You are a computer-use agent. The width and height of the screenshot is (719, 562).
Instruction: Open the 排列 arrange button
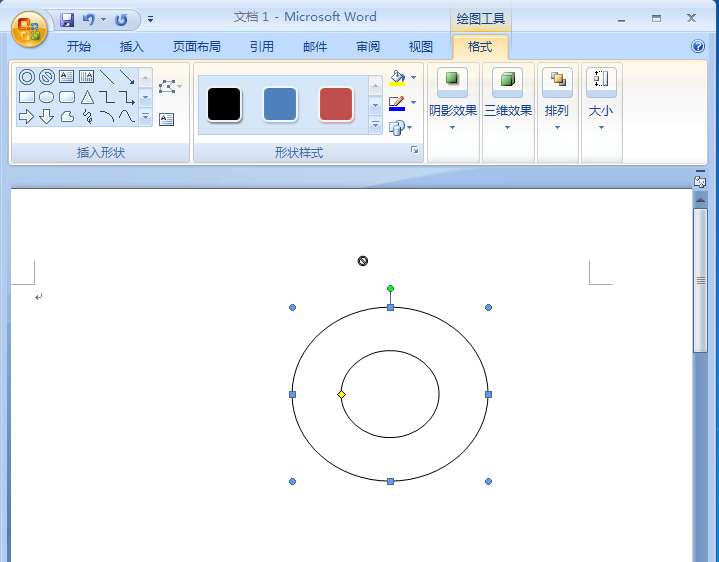557,110
